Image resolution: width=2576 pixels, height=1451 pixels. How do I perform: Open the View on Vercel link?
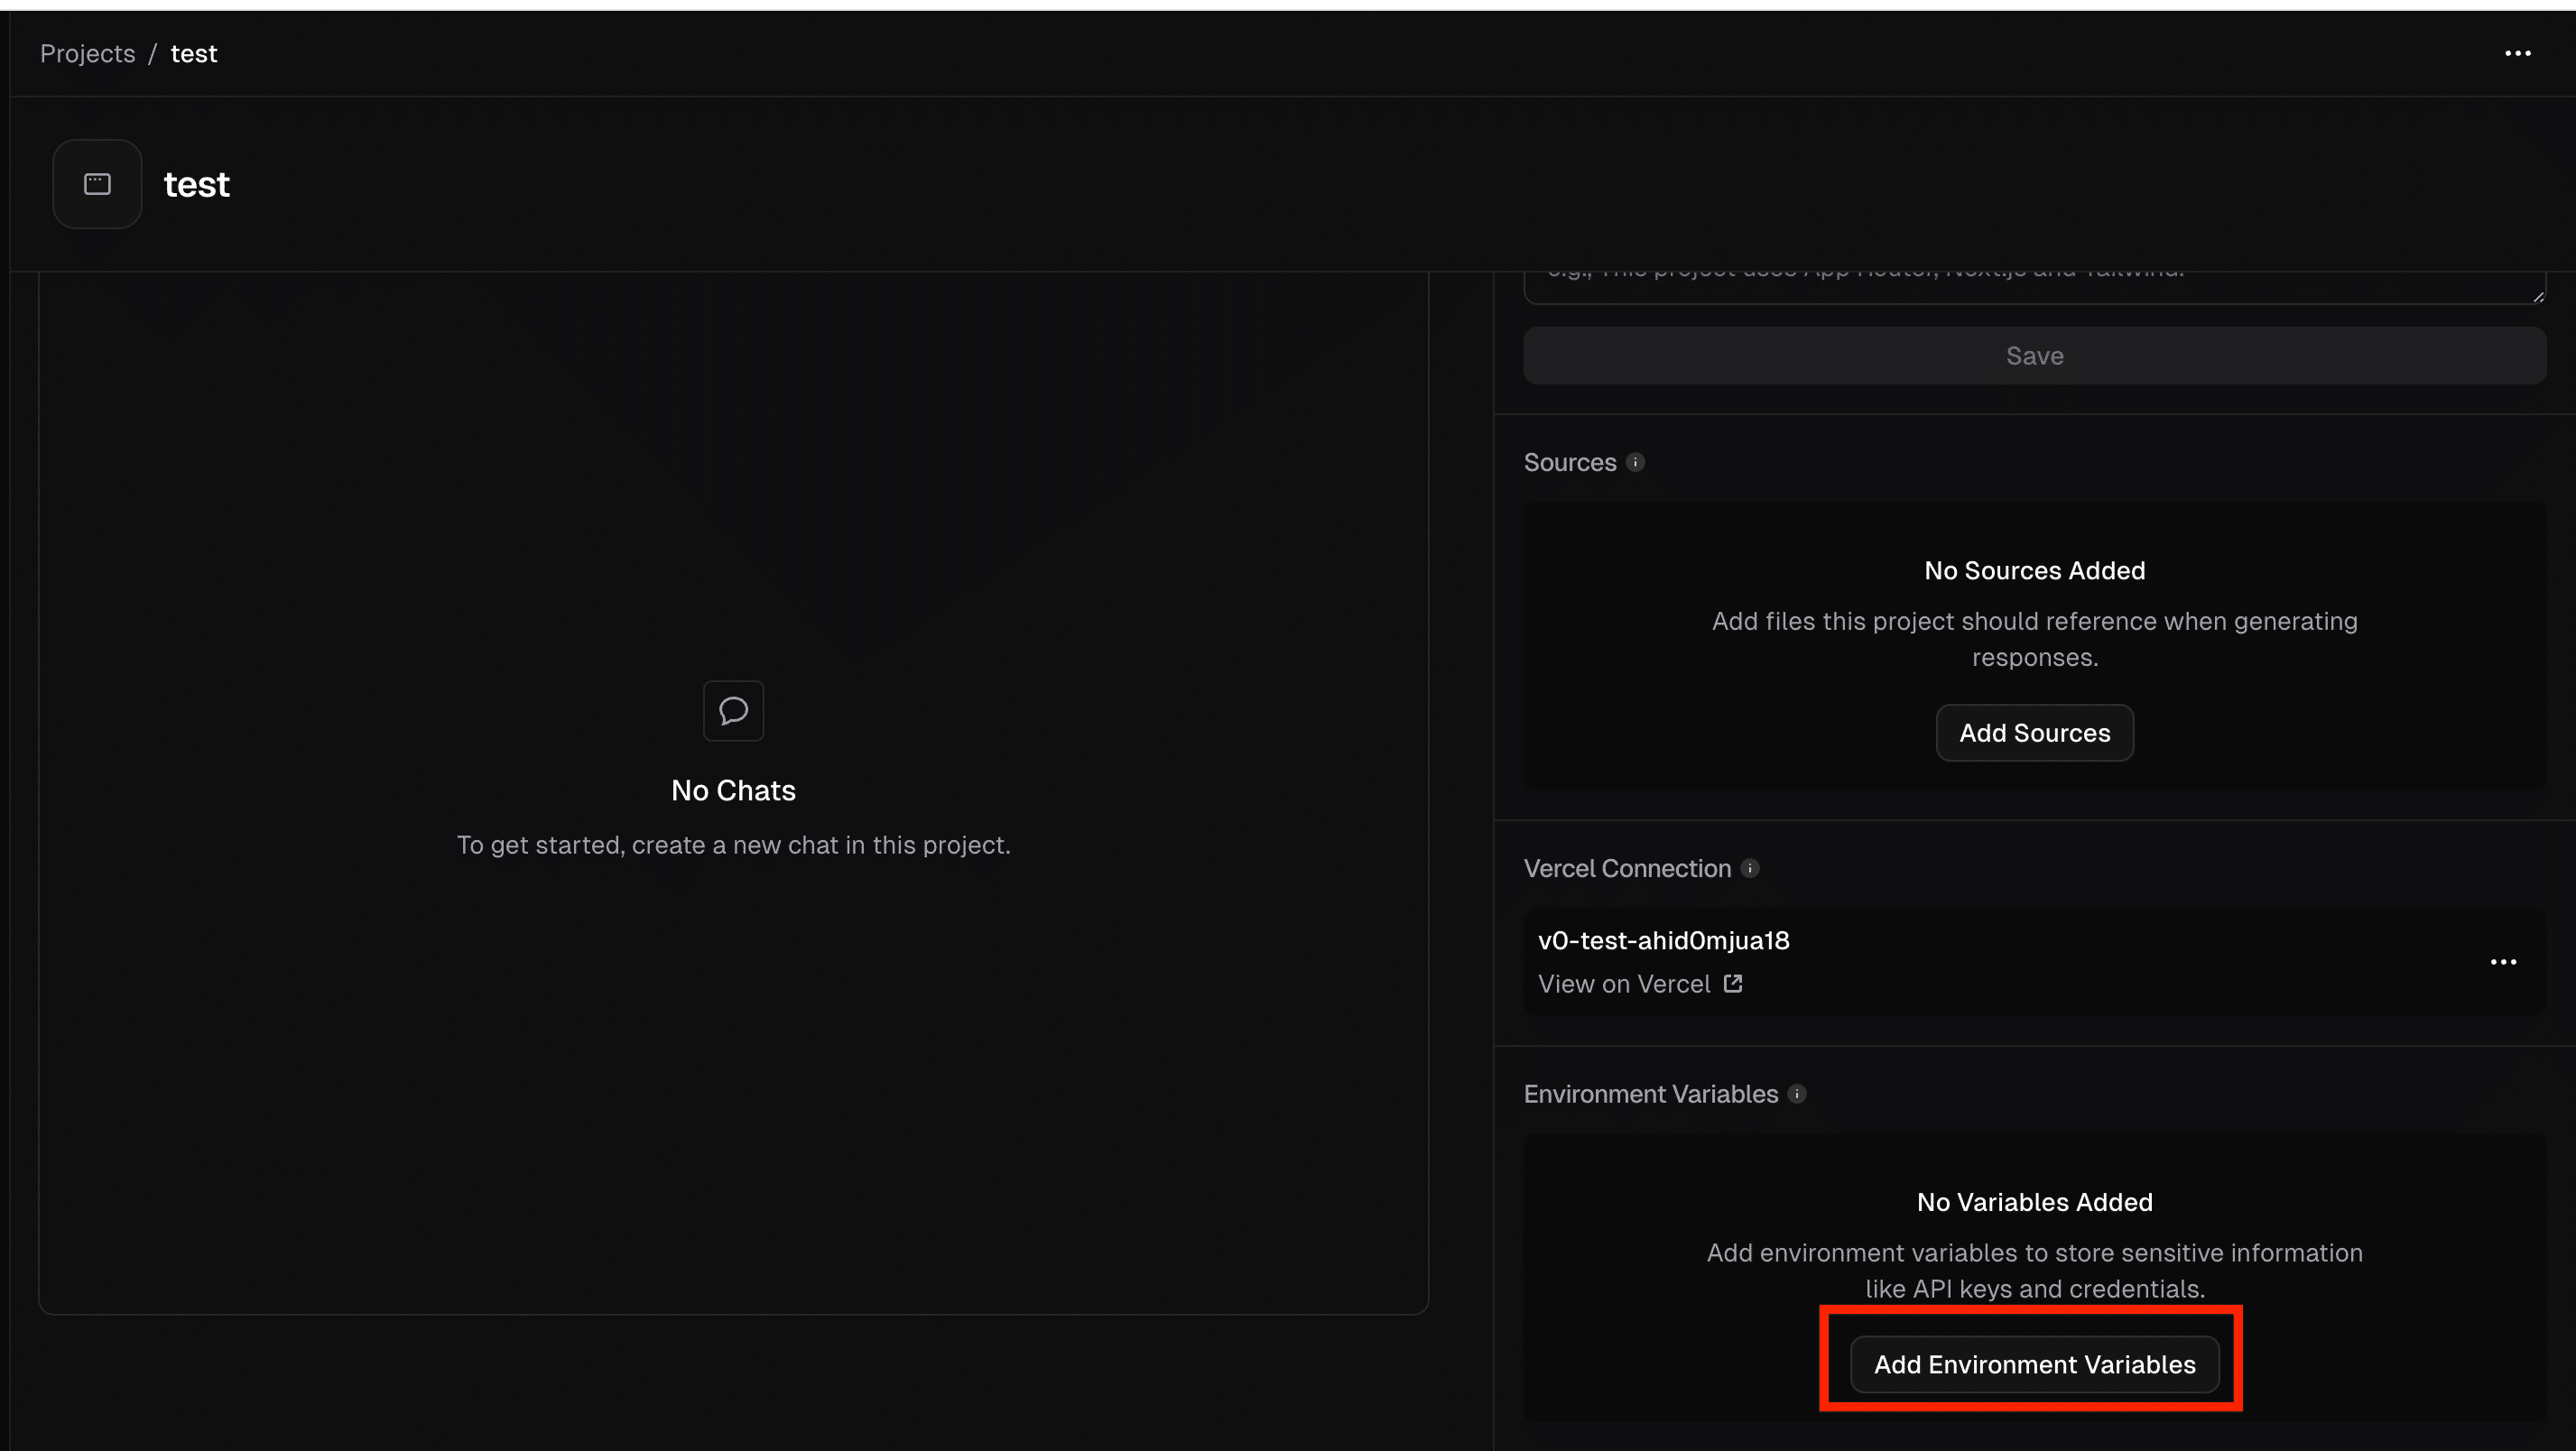(1624, 984)
